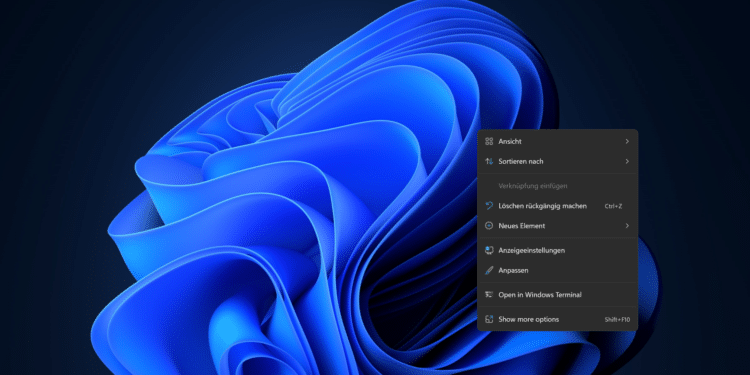Click the plus icon beside Neues Element
Screen dimensions: 750x375
click(x=489, y=226)
